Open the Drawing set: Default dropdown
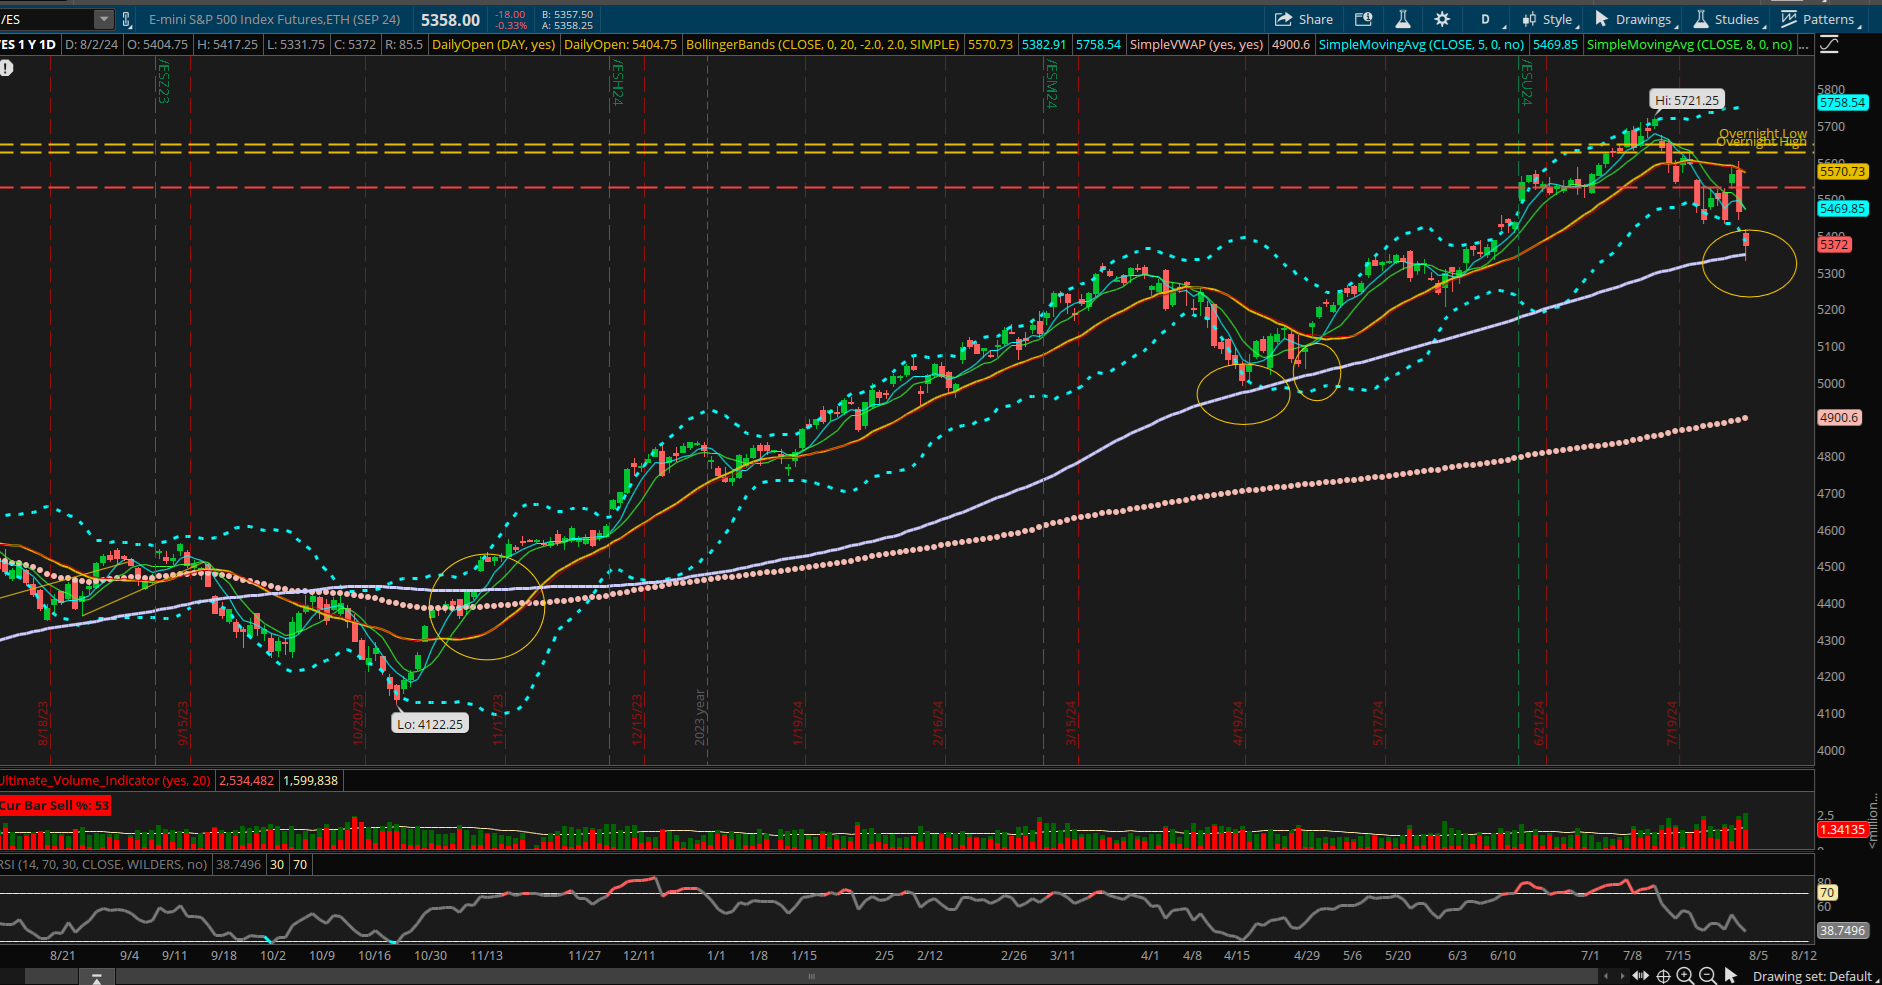The image size is (1882, 985). (x=1815, y=976)
